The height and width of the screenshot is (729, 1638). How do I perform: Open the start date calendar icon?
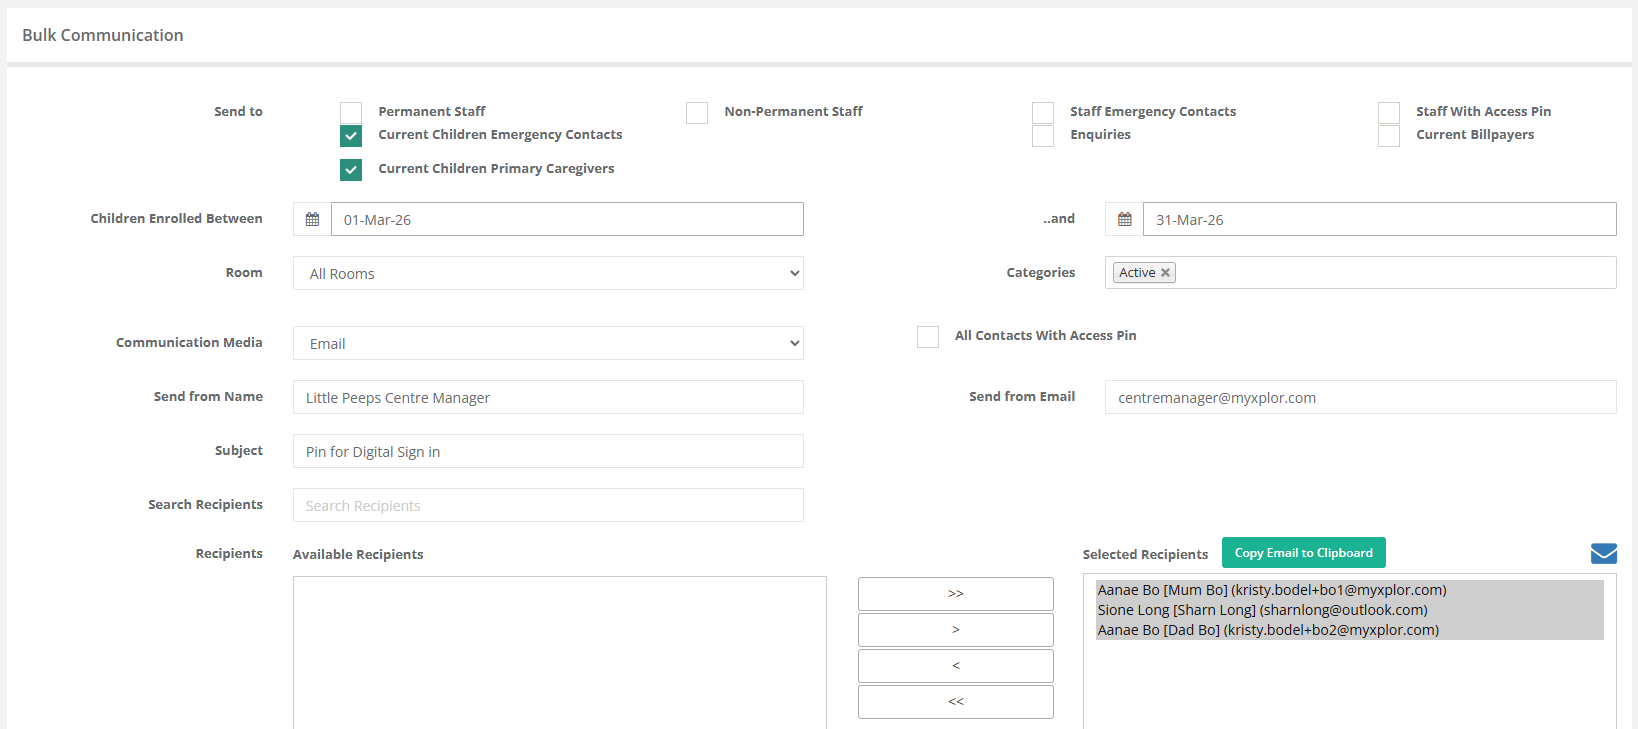(312, 219)
